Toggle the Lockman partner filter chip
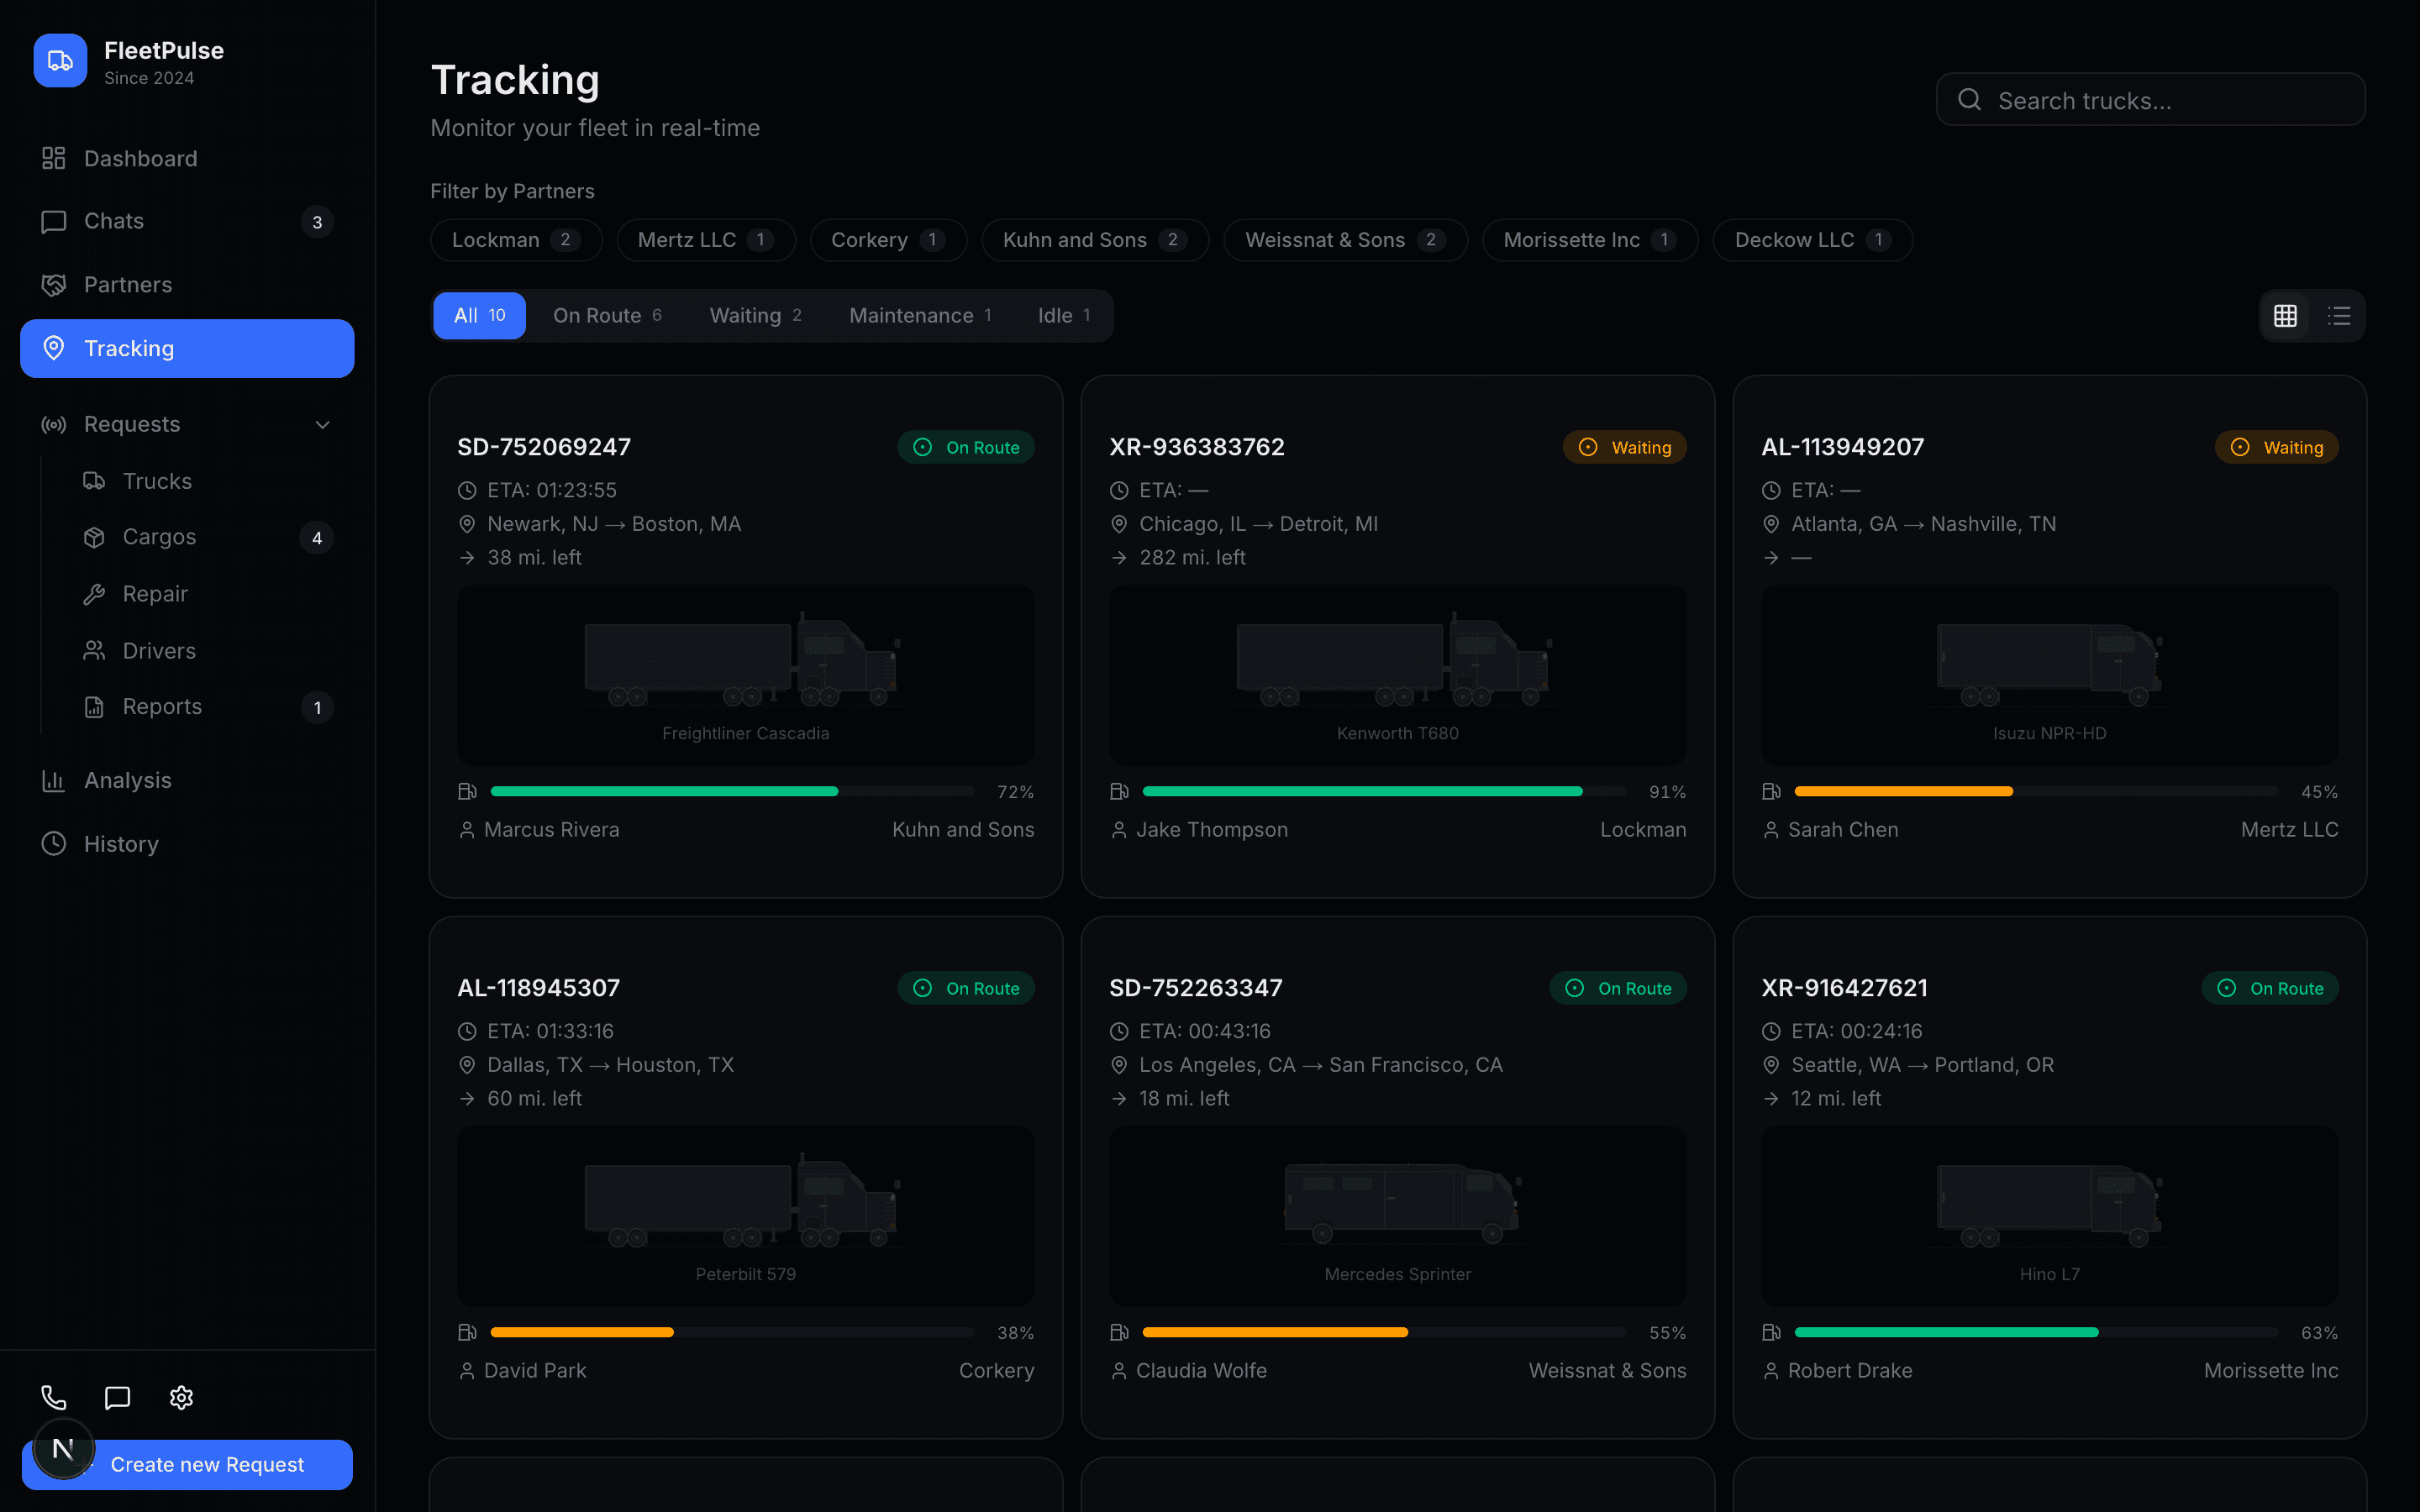The image size is (2420, 1512). 516,240
